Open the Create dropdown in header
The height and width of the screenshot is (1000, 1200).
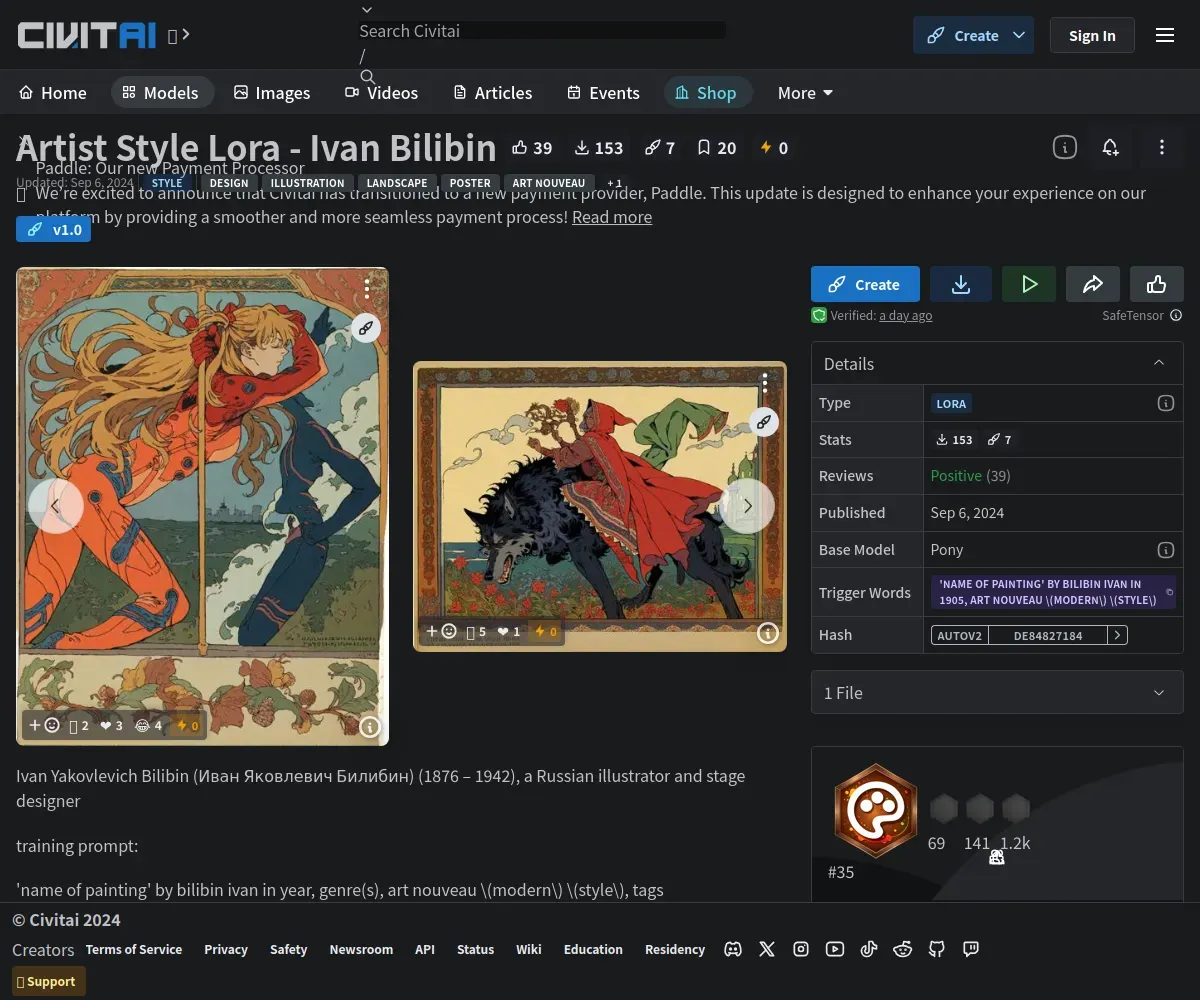[1019, 35]
